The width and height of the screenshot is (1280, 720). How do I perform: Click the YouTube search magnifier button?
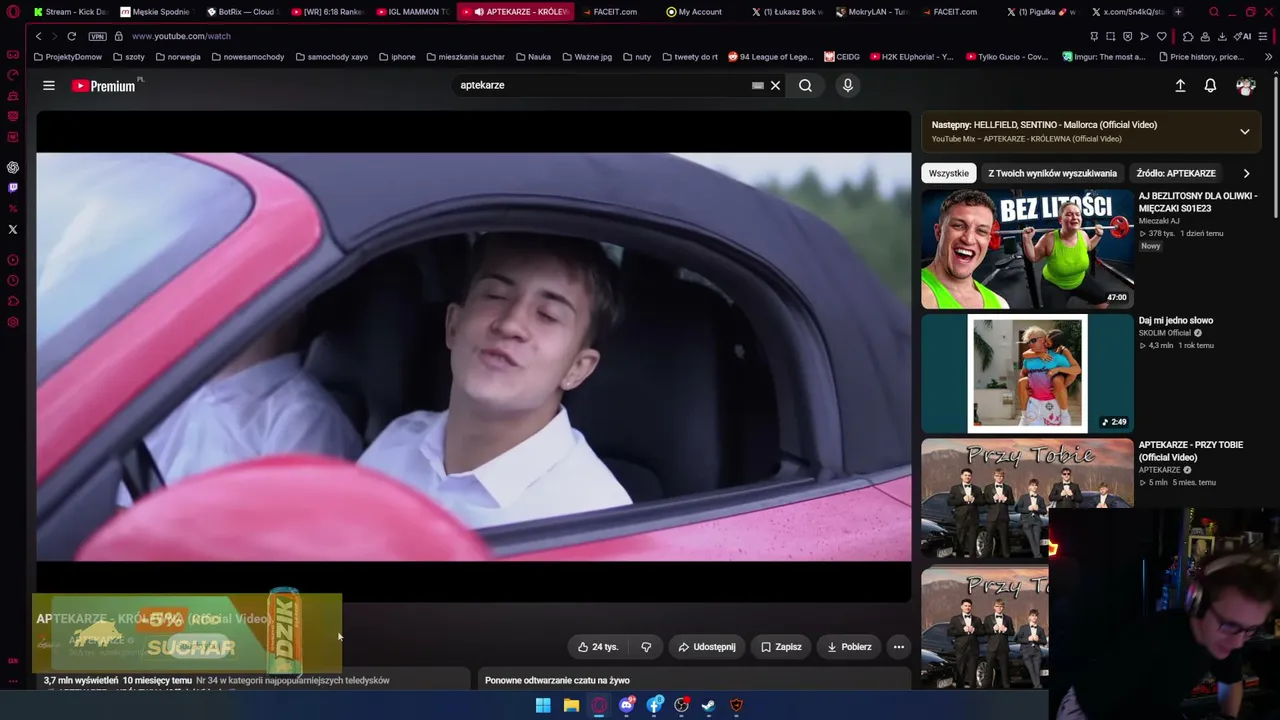(x=805, y=86)
